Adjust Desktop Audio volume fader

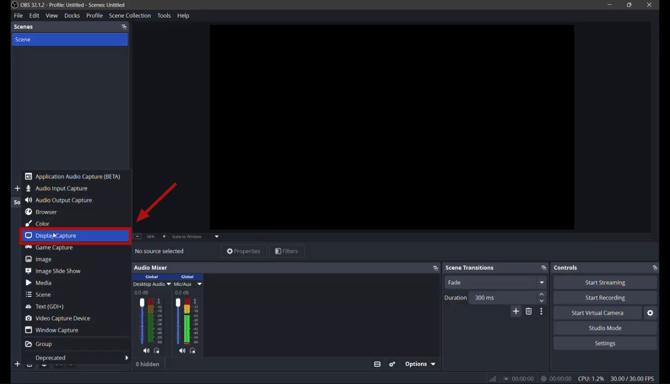pos(142,303)
